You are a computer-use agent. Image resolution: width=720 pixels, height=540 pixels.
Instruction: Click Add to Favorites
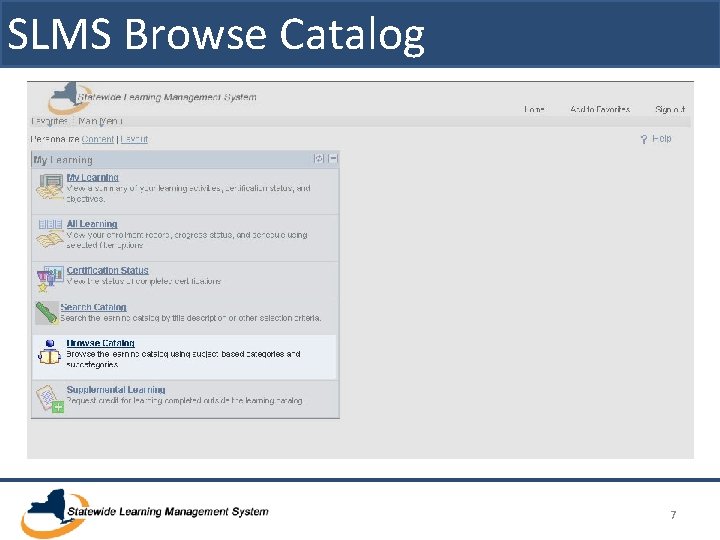click(x=600, y=109)
